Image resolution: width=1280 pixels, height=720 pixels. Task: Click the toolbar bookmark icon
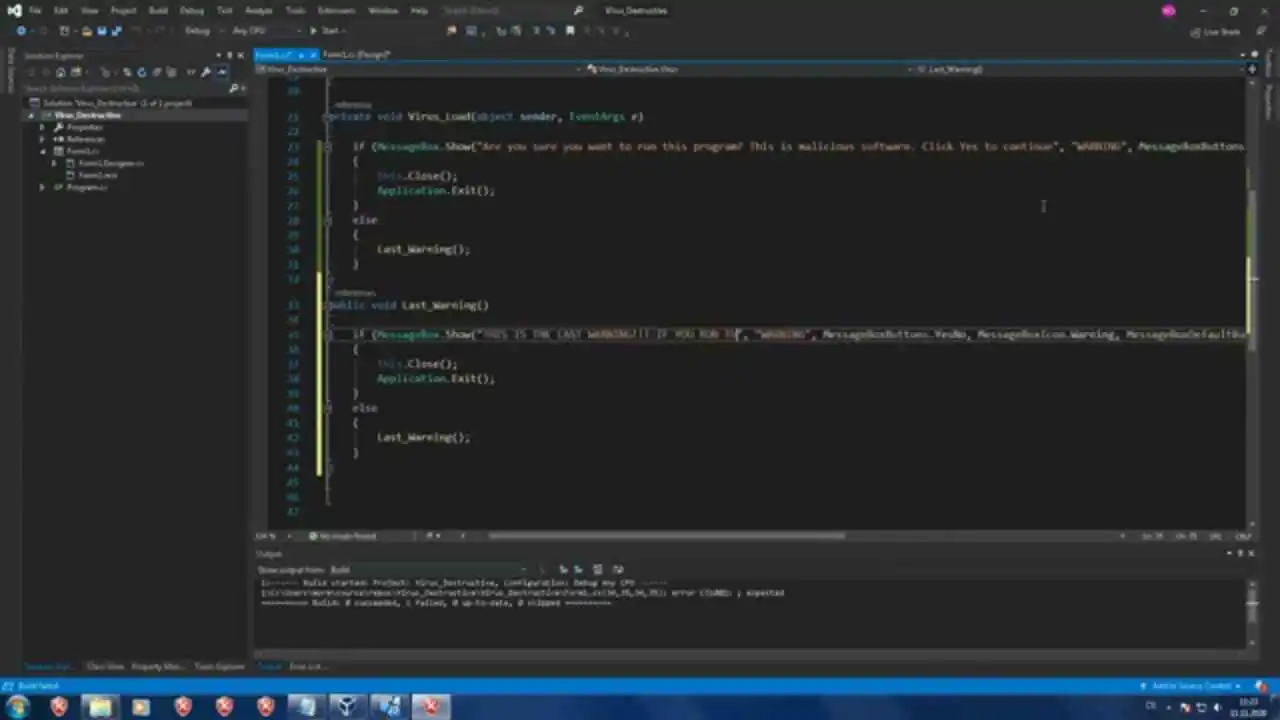tap(570, 31)
